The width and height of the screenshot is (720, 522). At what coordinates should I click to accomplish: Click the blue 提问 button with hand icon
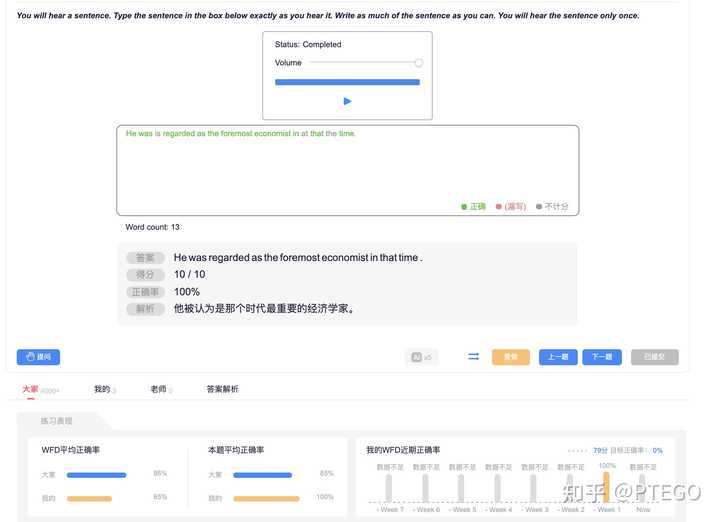(38, 357)
